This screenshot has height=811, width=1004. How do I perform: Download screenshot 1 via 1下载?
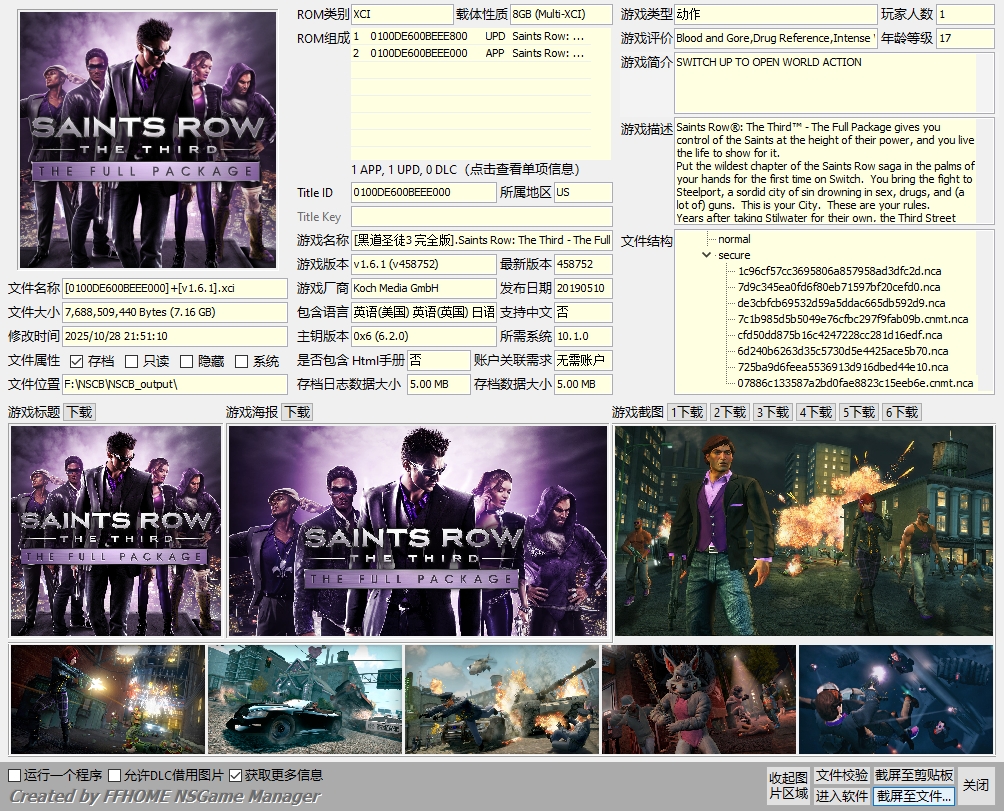687,412
